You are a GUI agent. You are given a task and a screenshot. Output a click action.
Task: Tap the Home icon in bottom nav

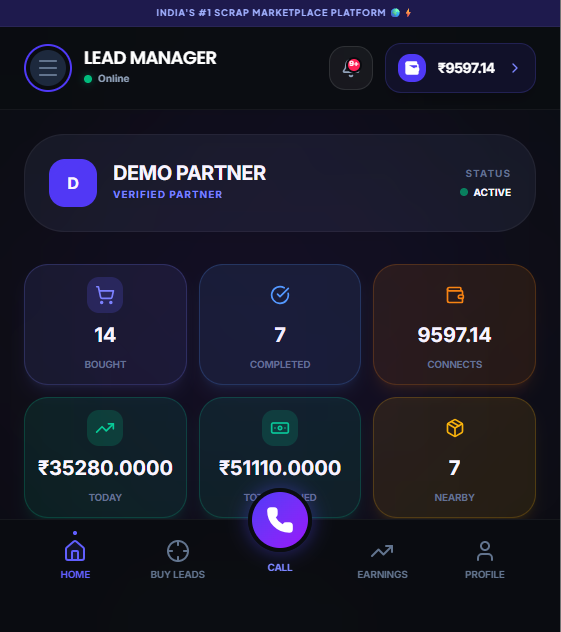(x=75, y=551)
